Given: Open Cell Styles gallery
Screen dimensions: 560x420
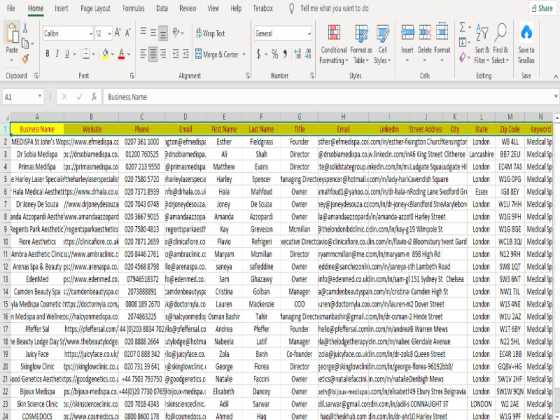Looking at the screenshot, I should point(382,44).
